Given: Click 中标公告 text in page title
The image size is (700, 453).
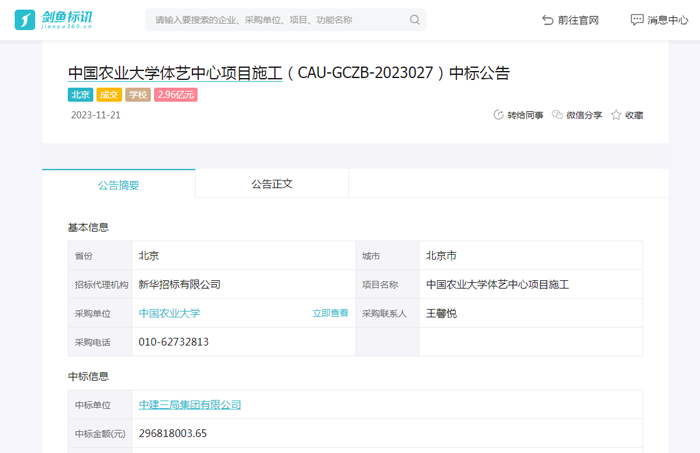Looking at the screenshot, I should (x=479, y=73).
